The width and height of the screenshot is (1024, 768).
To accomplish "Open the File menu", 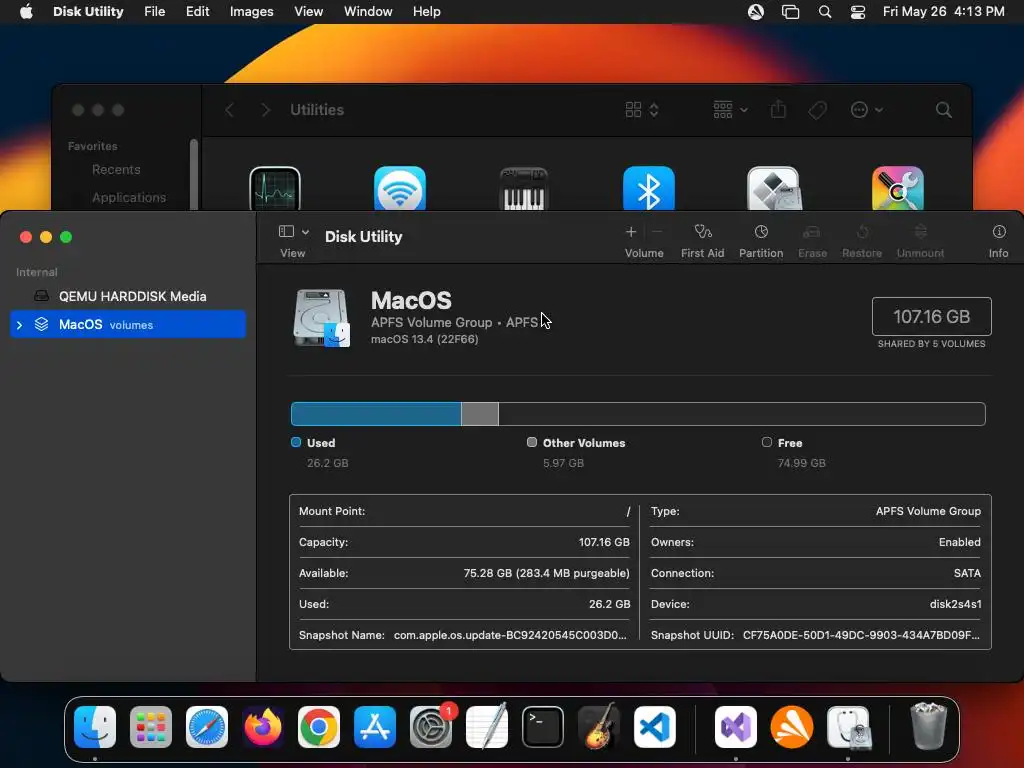I will pos(155,12).
